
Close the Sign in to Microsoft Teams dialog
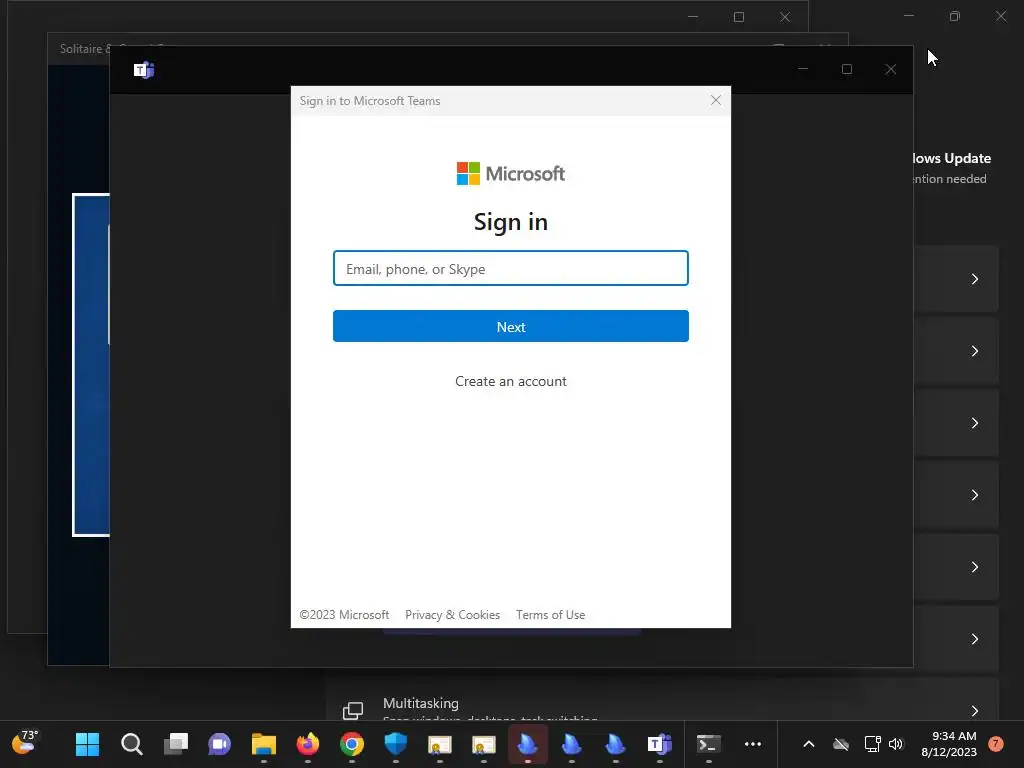[716, 101]
